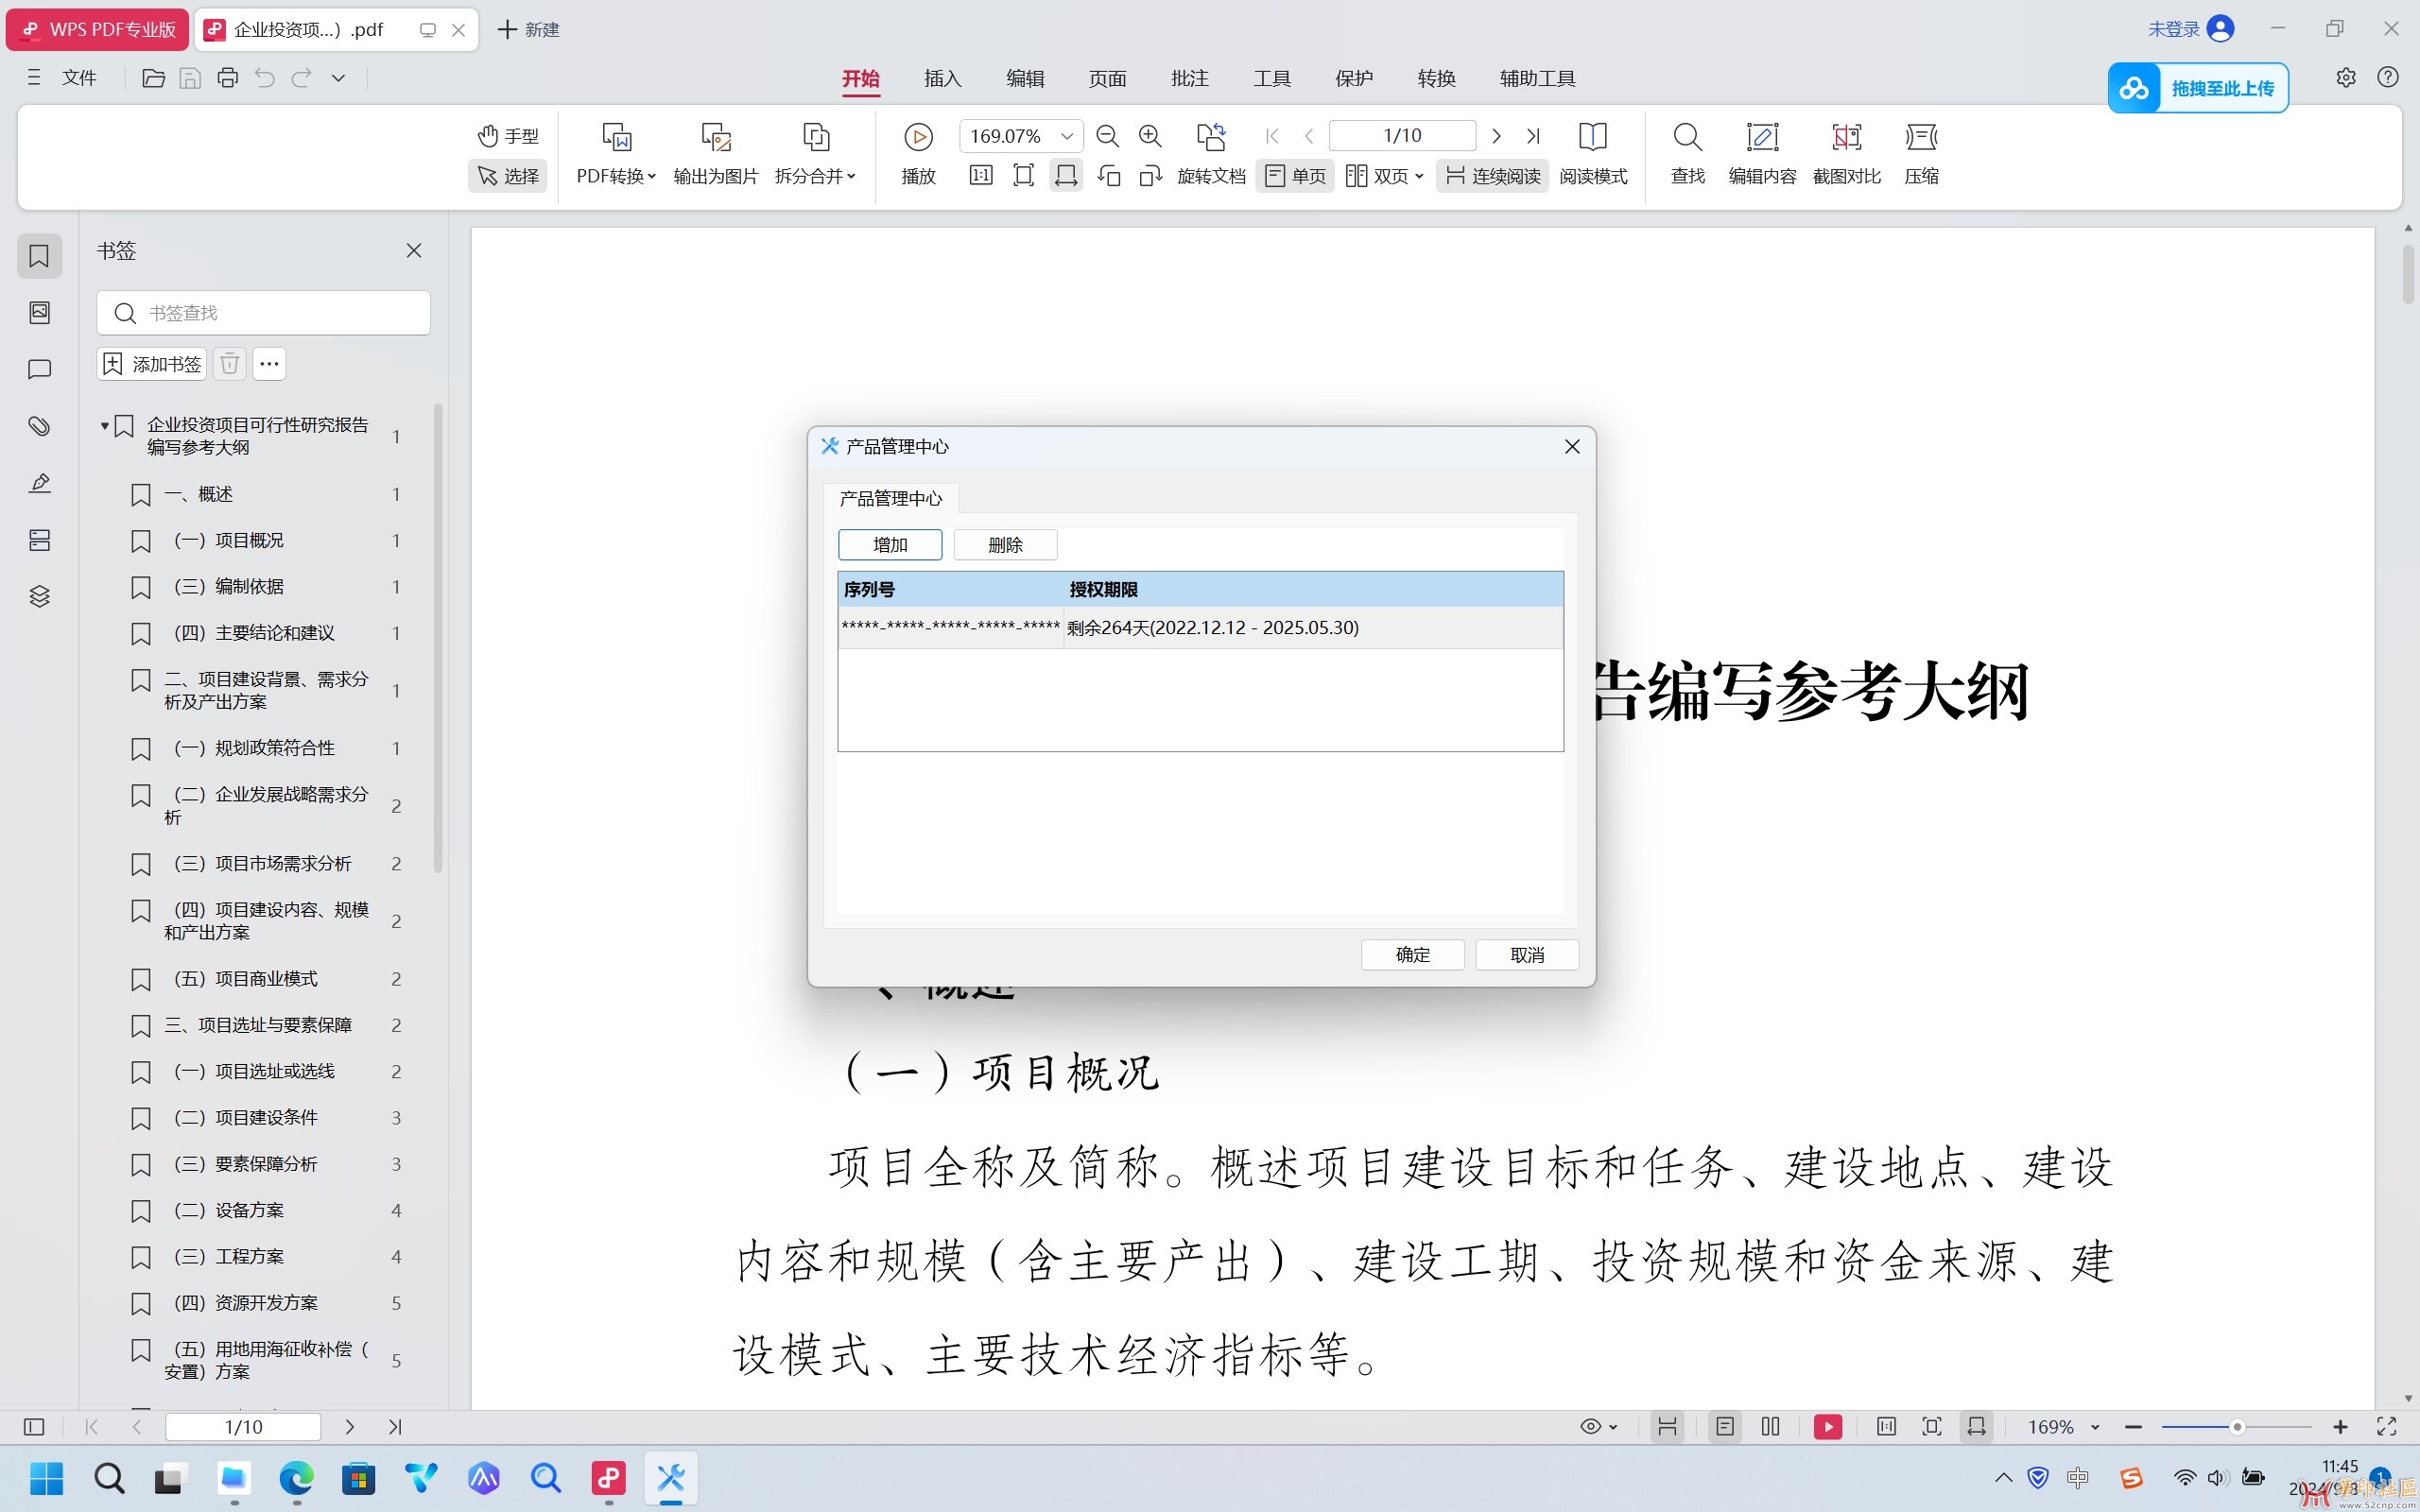The width and height of the screenshot is (2420, 1512).
Task: Open the Find search tool
Action: [x=1687, y=137]
